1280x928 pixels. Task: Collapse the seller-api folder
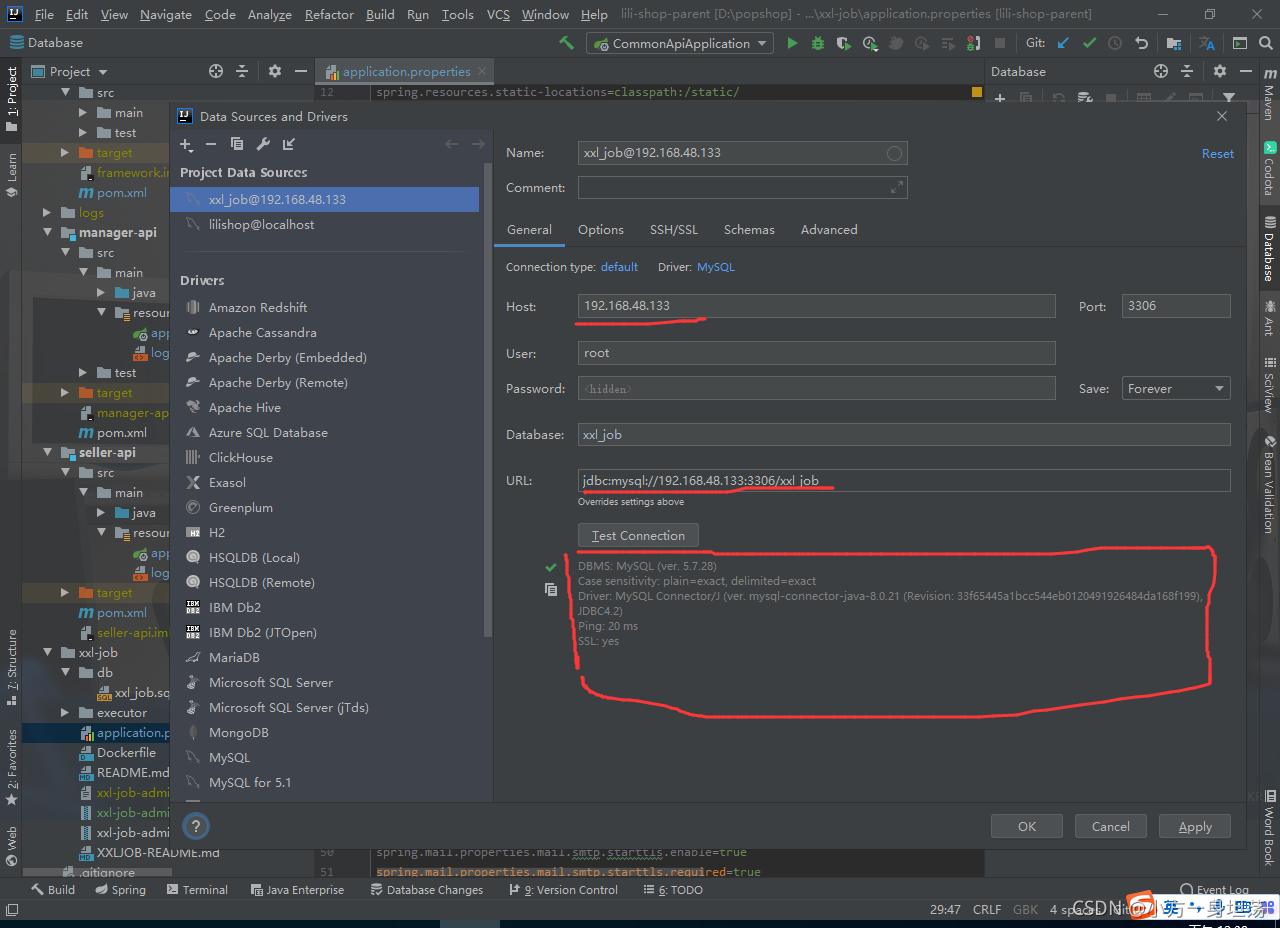click(x=47, y=452)
